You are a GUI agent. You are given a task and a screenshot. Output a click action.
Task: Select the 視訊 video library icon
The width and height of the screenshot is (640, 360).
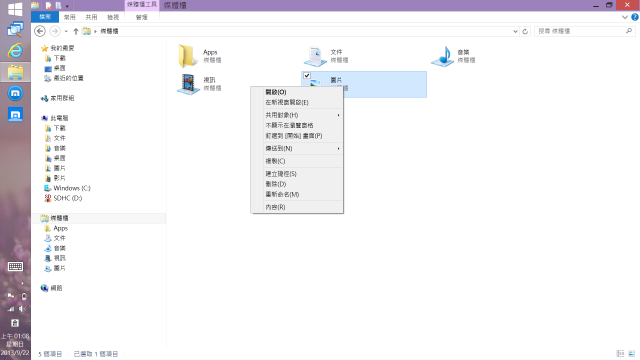point(188,84)
